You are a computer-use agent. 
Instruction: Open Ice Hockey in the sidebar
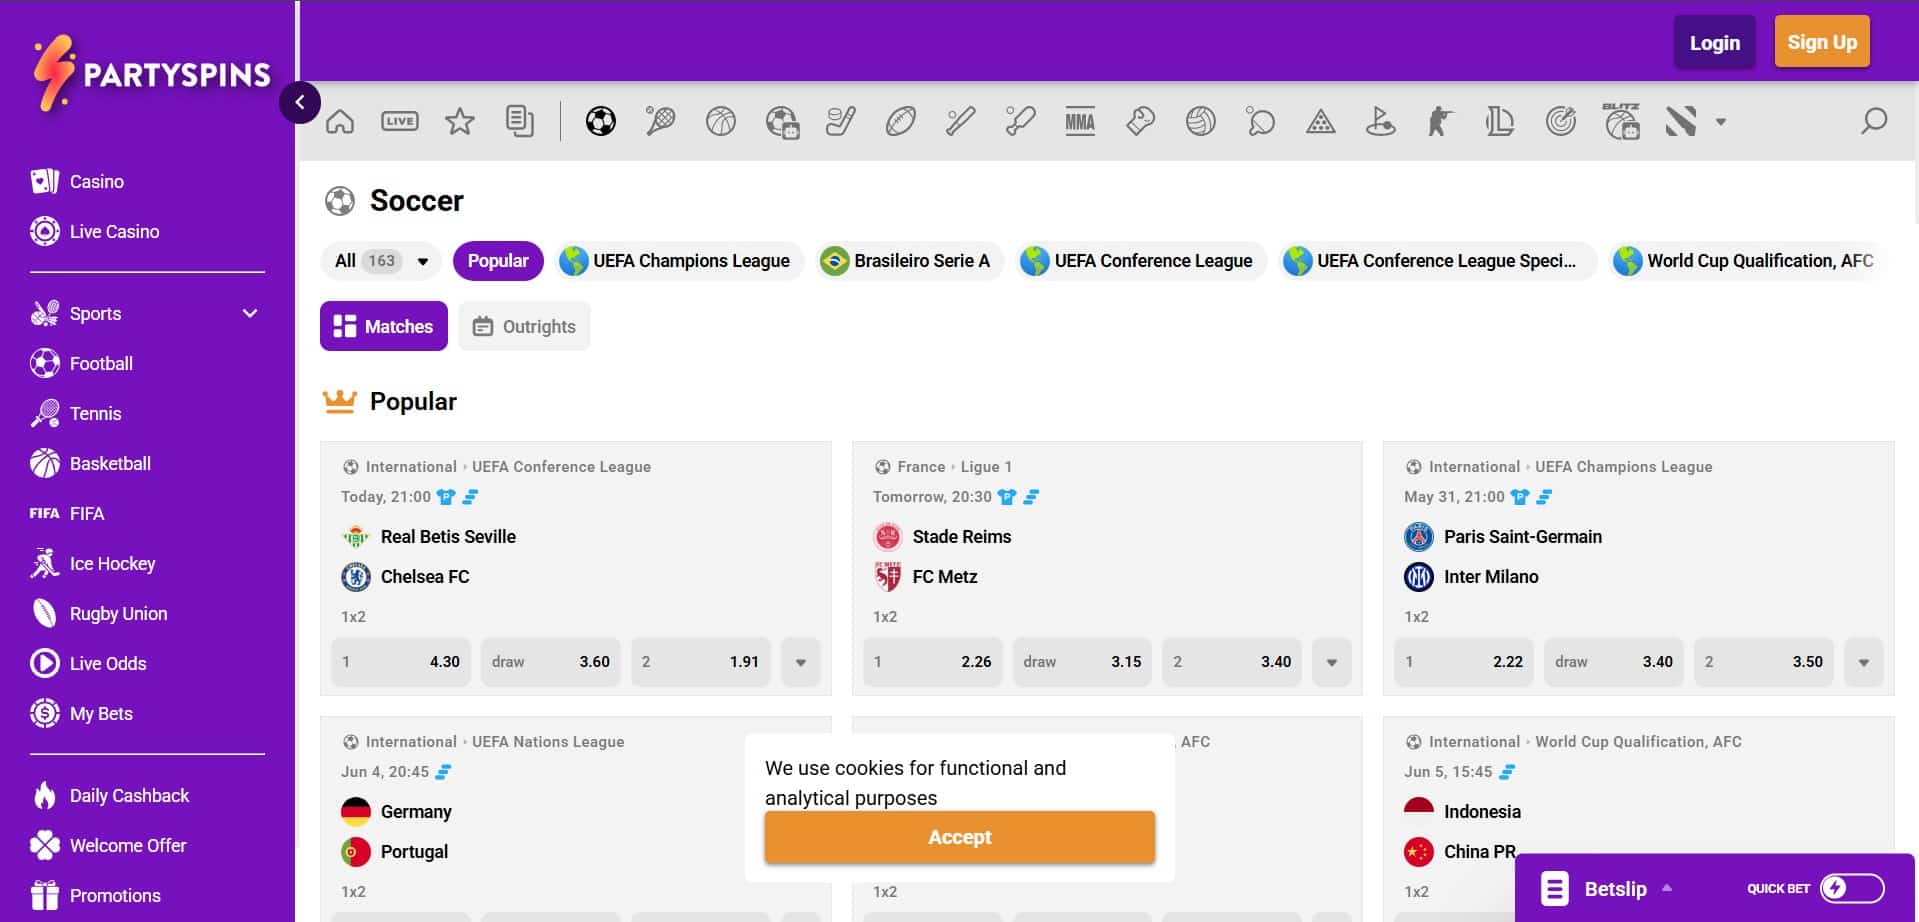(93, 563)
